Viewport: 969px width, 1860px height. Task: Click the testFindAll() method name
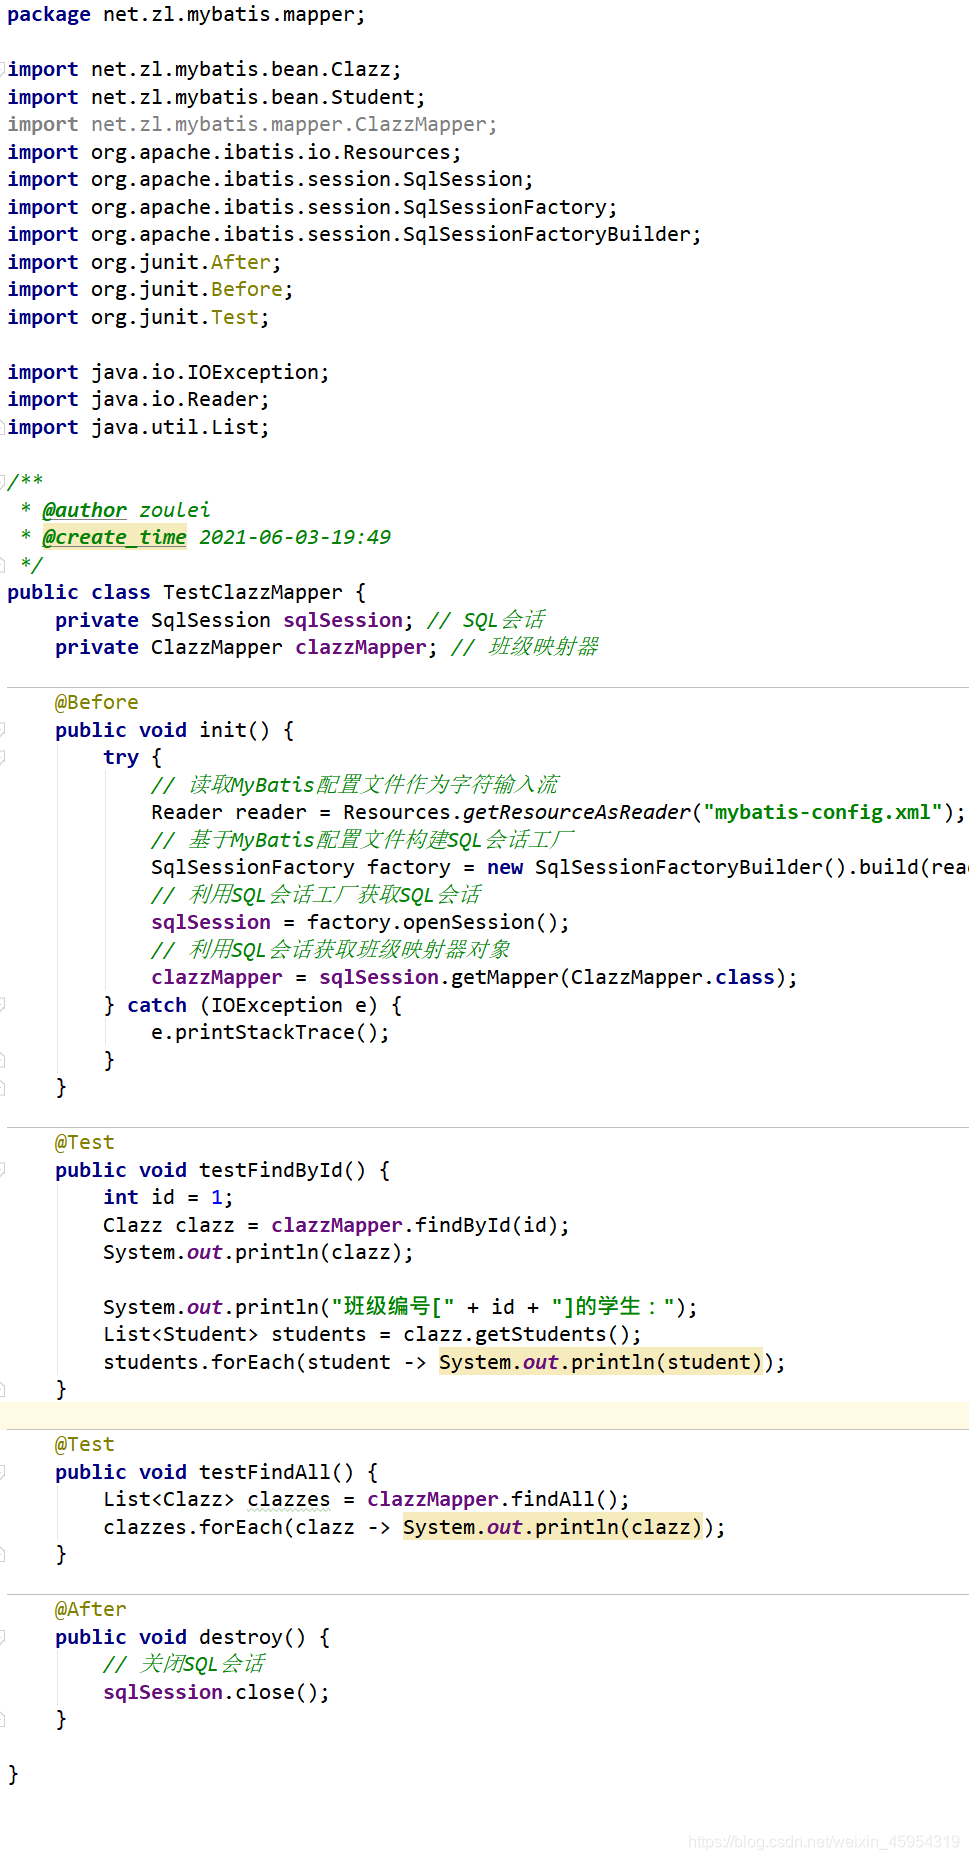pos(276,1472)
